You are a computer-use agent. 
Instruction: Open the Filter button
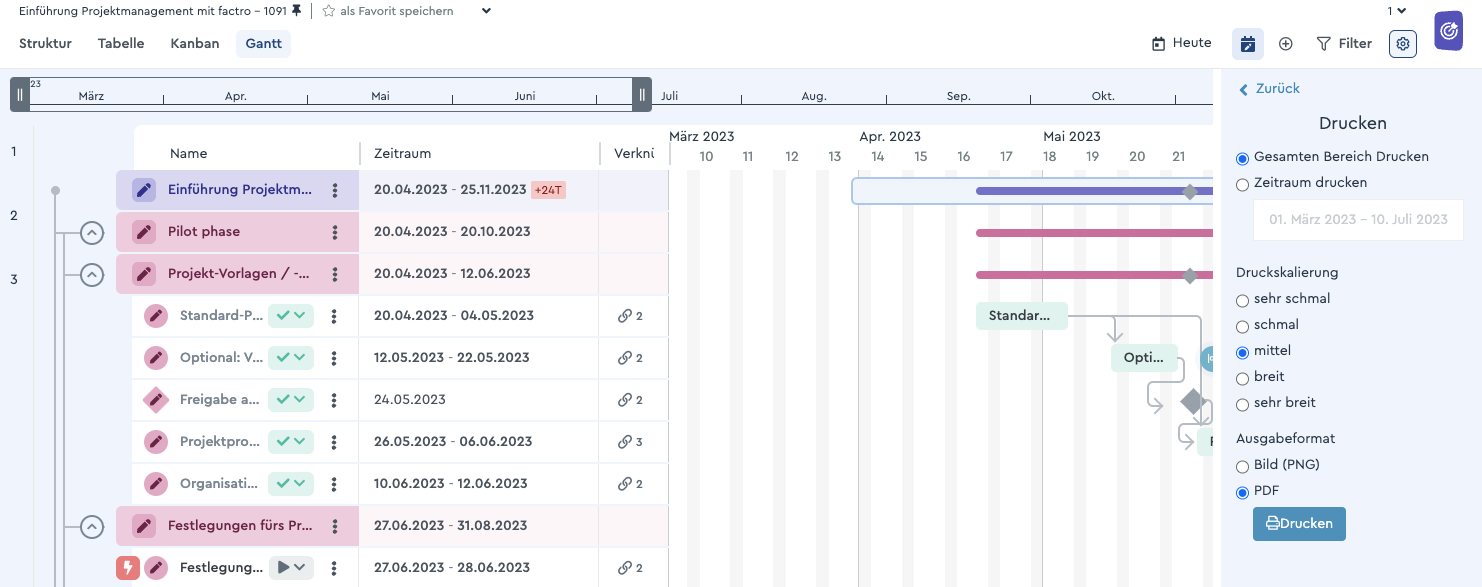pos(1344,44)
